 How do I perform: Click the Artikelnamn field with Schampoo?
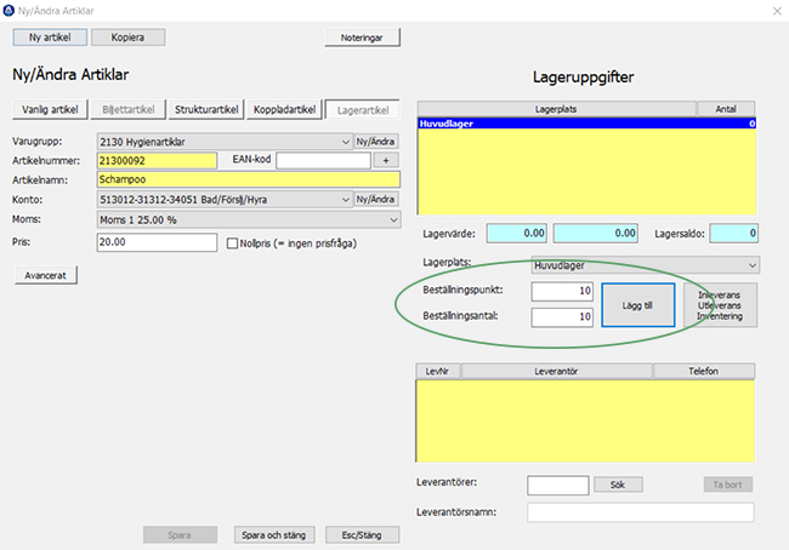click(249, 180)
